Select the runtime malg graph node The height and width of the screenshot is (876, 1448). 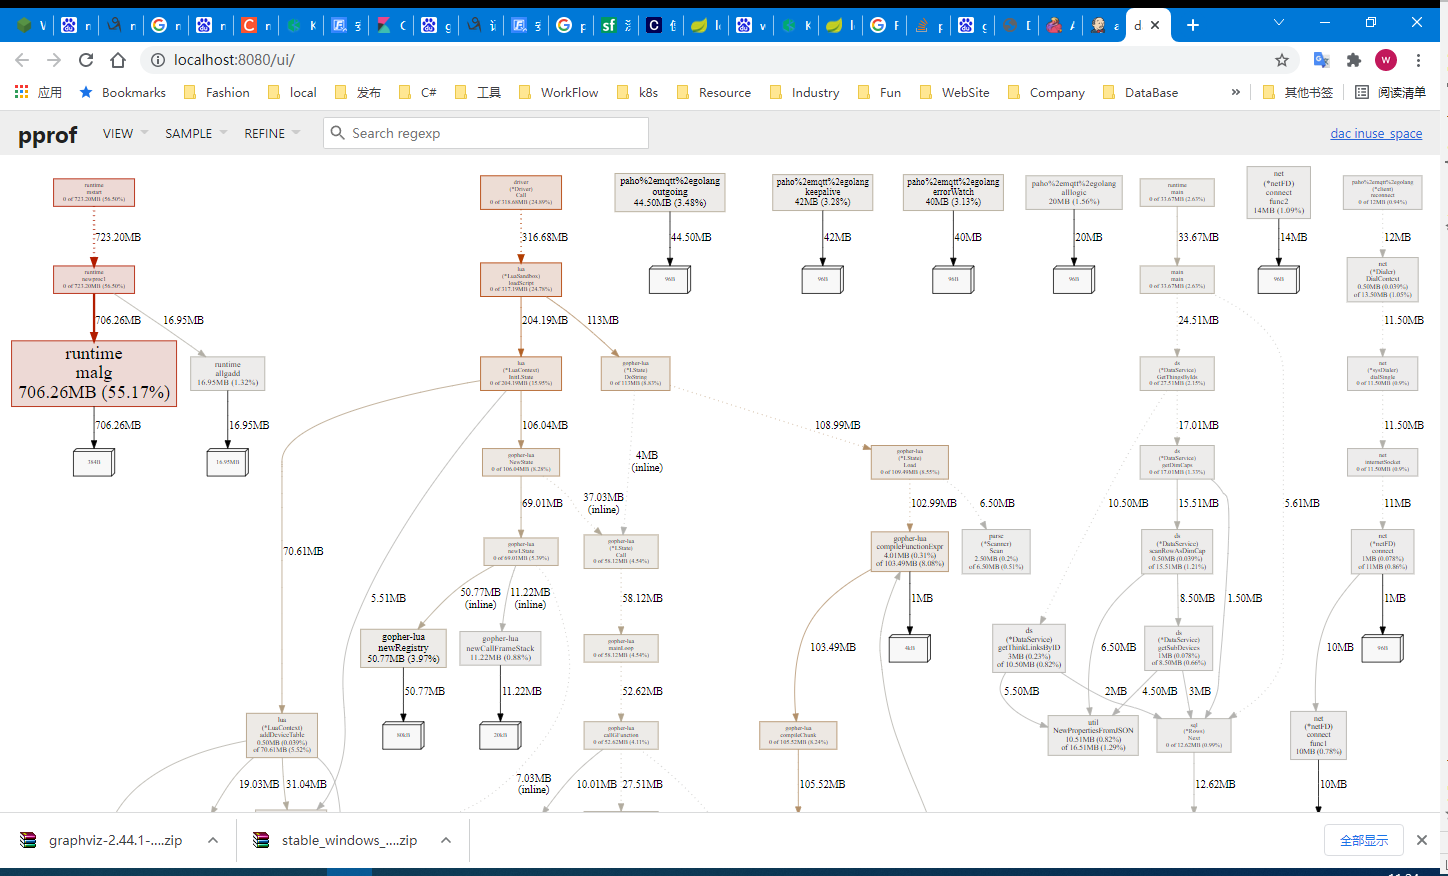(x=94, y=373)
